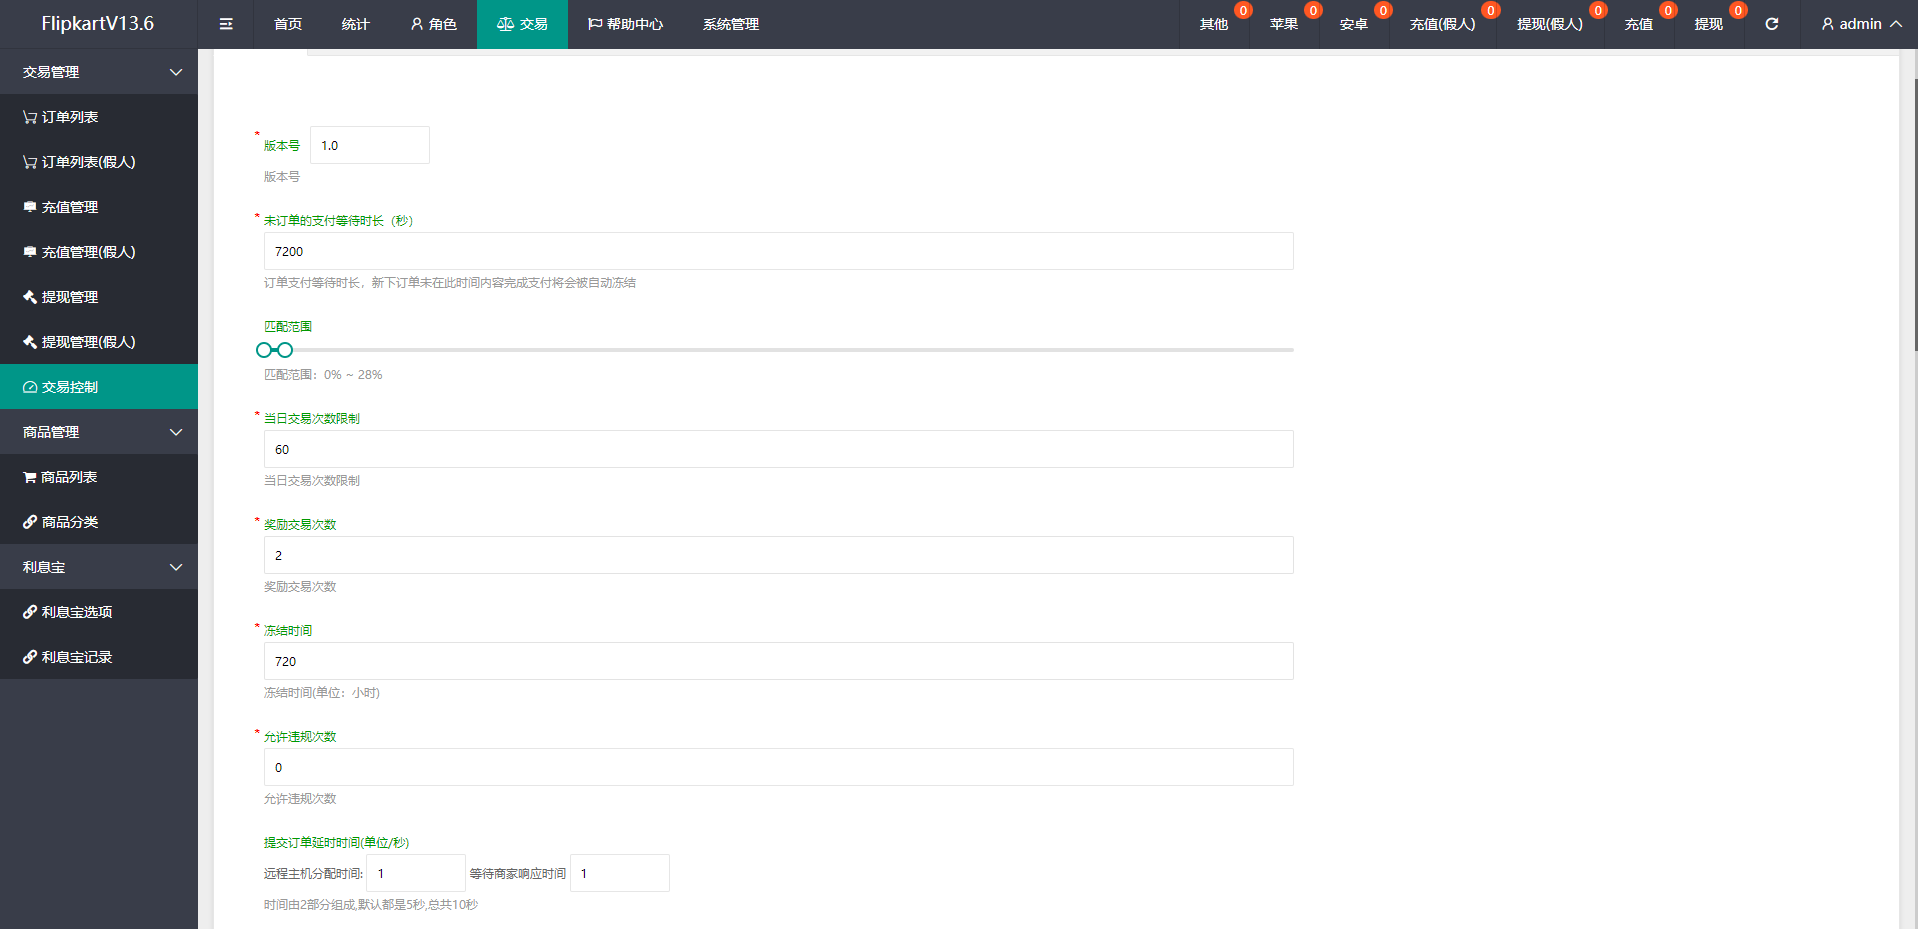Click the notification badge on 充值(假人)
Image resolution: width=1918 pixels, height=929 pixels.
[1491, 10]
